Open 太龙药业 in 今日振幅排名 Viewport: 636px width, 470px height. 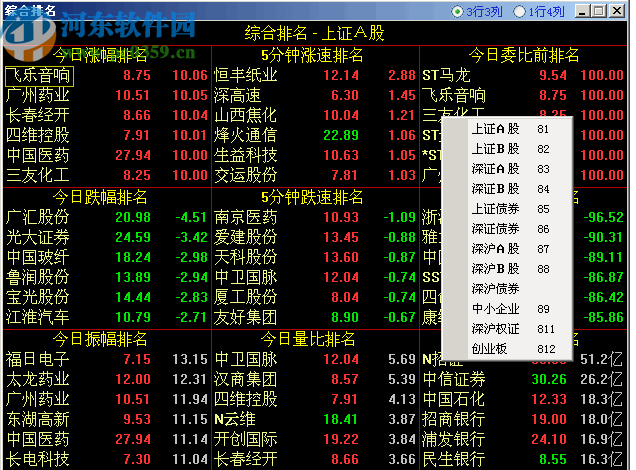[107, 380]
